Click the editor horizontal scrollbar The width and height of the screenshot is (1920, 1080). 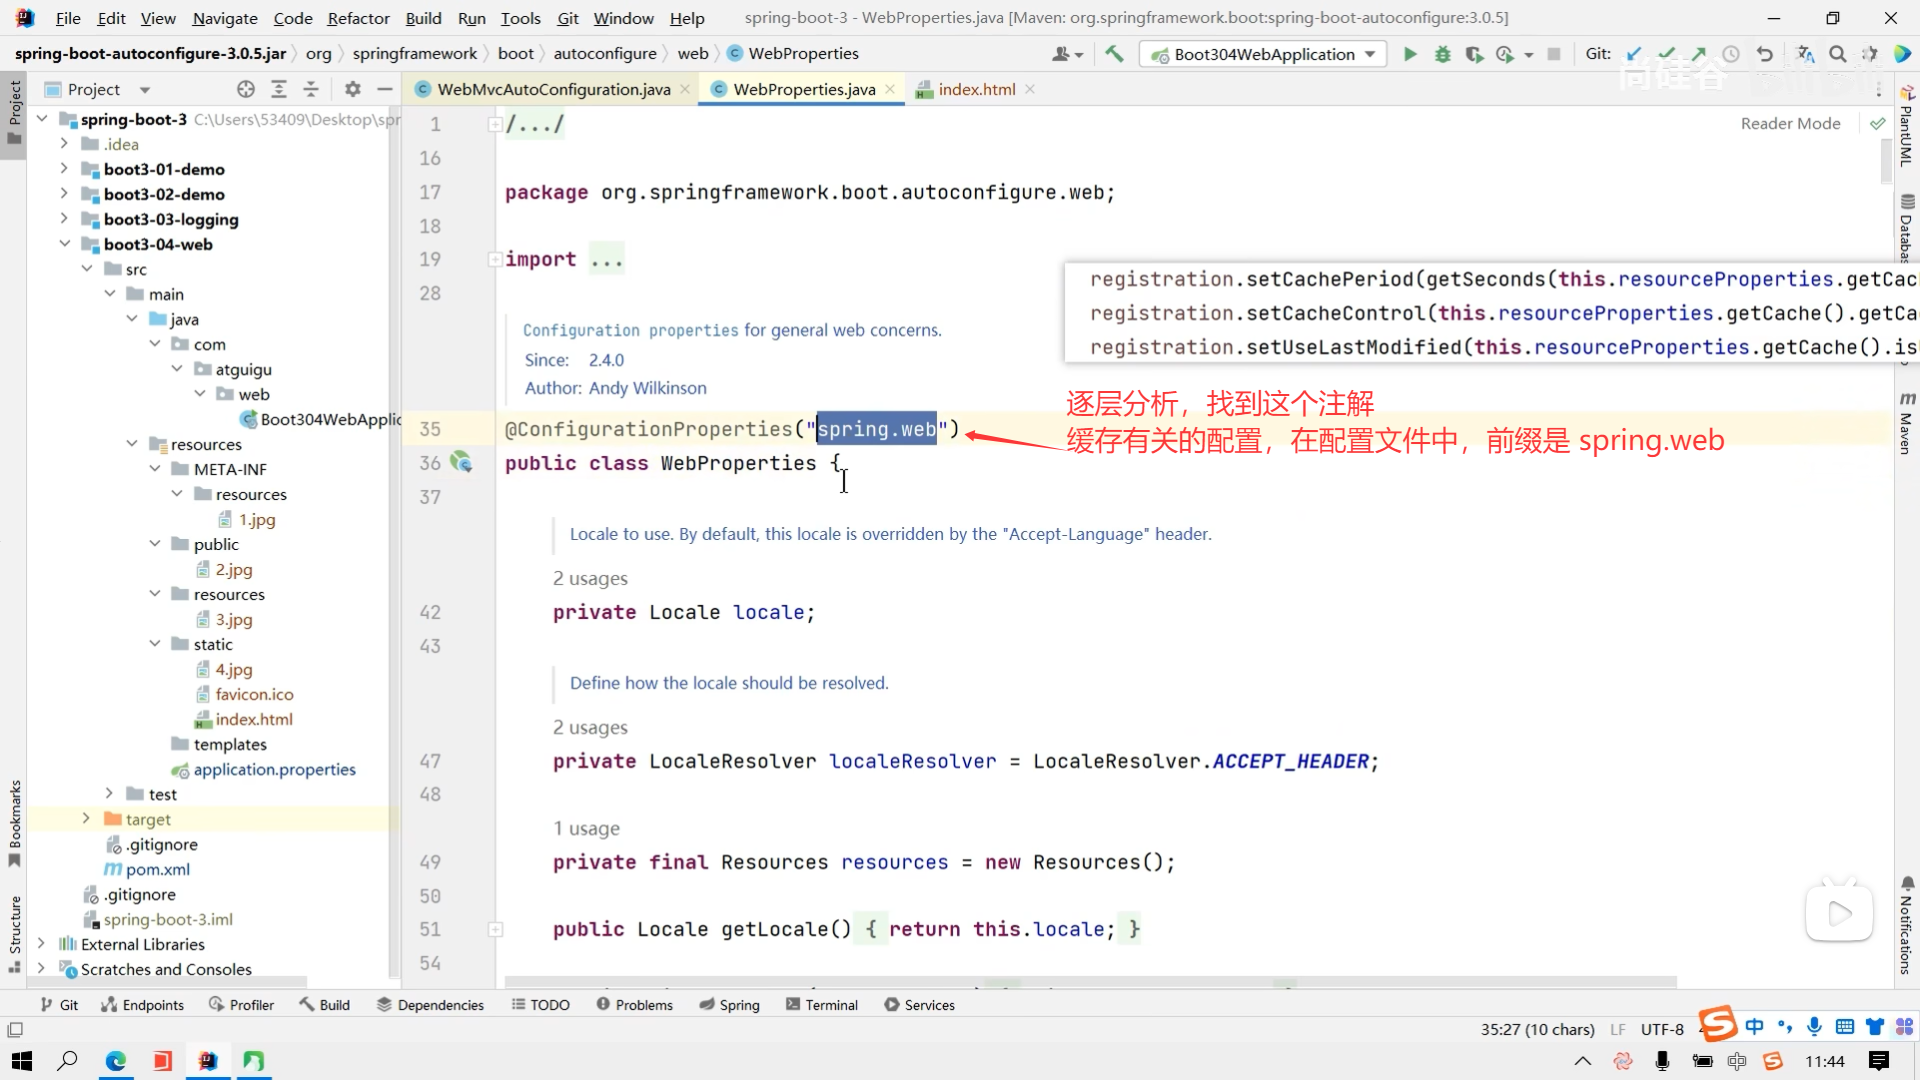(x=1090, y=982)
